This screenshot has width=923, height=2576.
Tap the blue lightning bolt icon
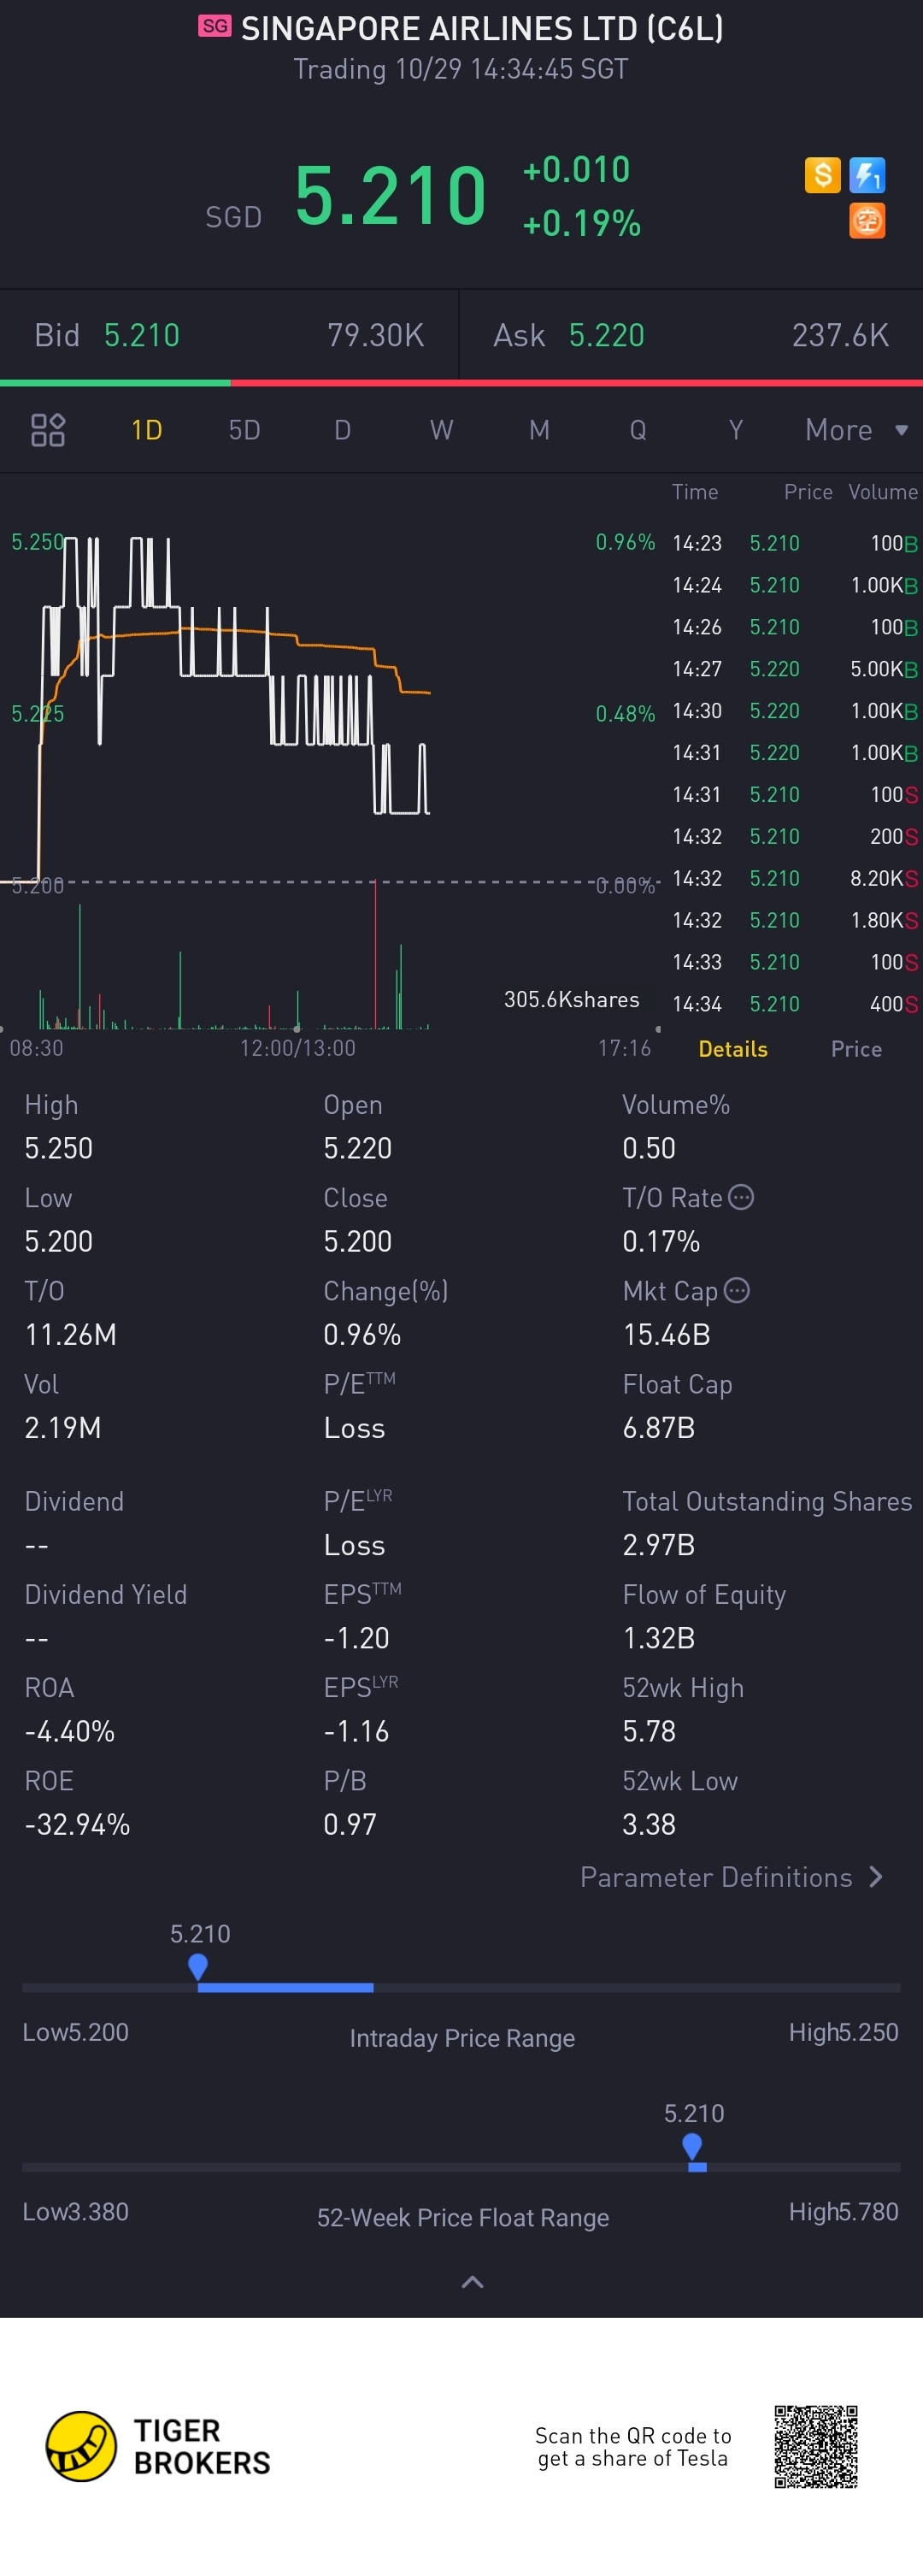pos(866,175)
